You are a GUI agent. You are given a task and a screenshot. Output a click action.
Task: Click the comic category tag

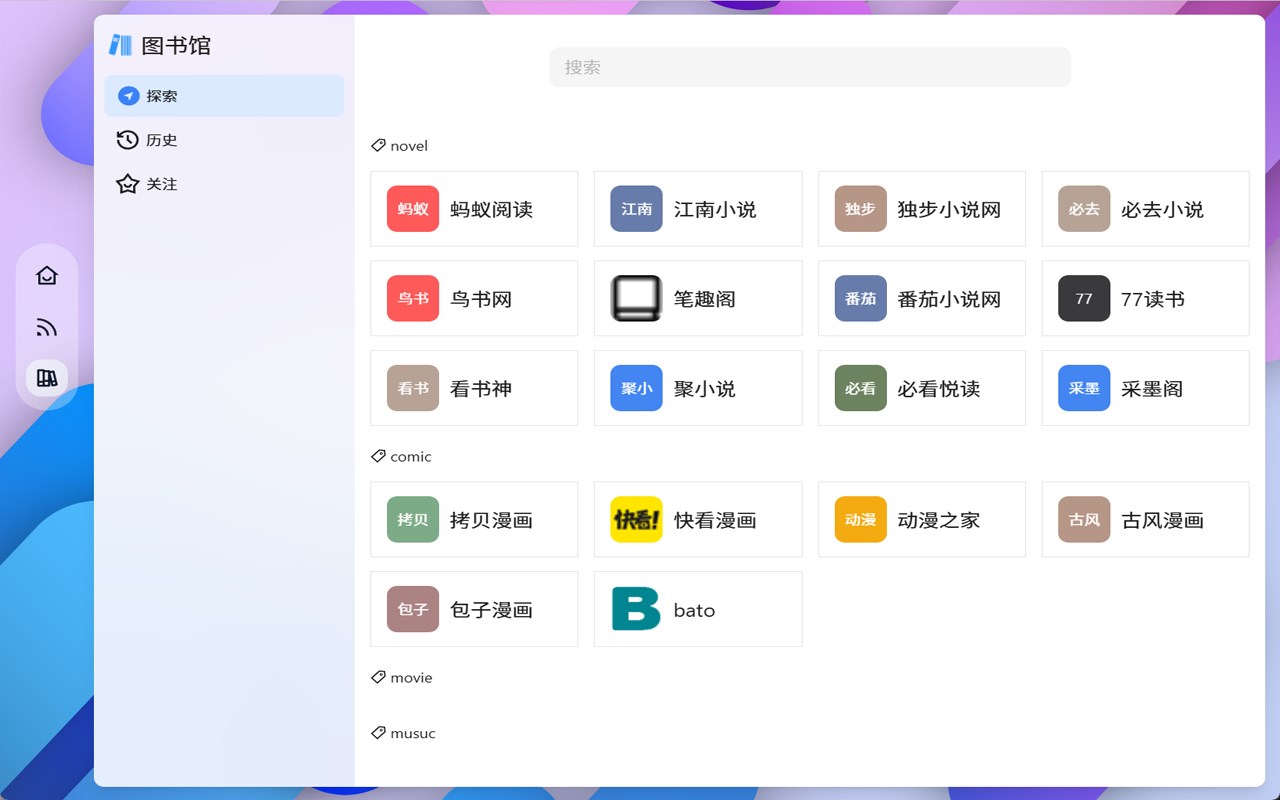click(401, 457)
